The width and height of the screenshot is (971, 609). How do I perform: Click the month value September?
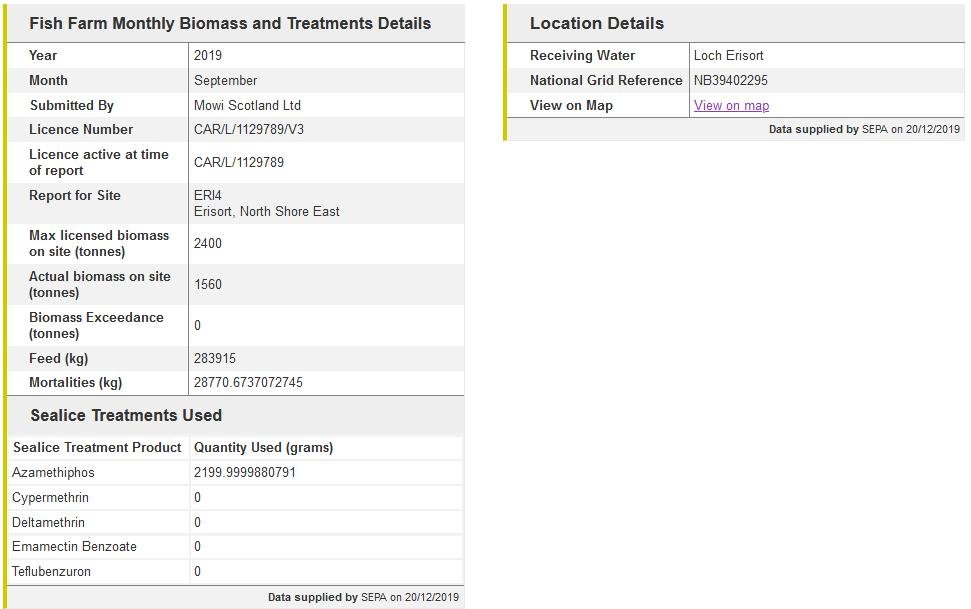pos(225,80)
